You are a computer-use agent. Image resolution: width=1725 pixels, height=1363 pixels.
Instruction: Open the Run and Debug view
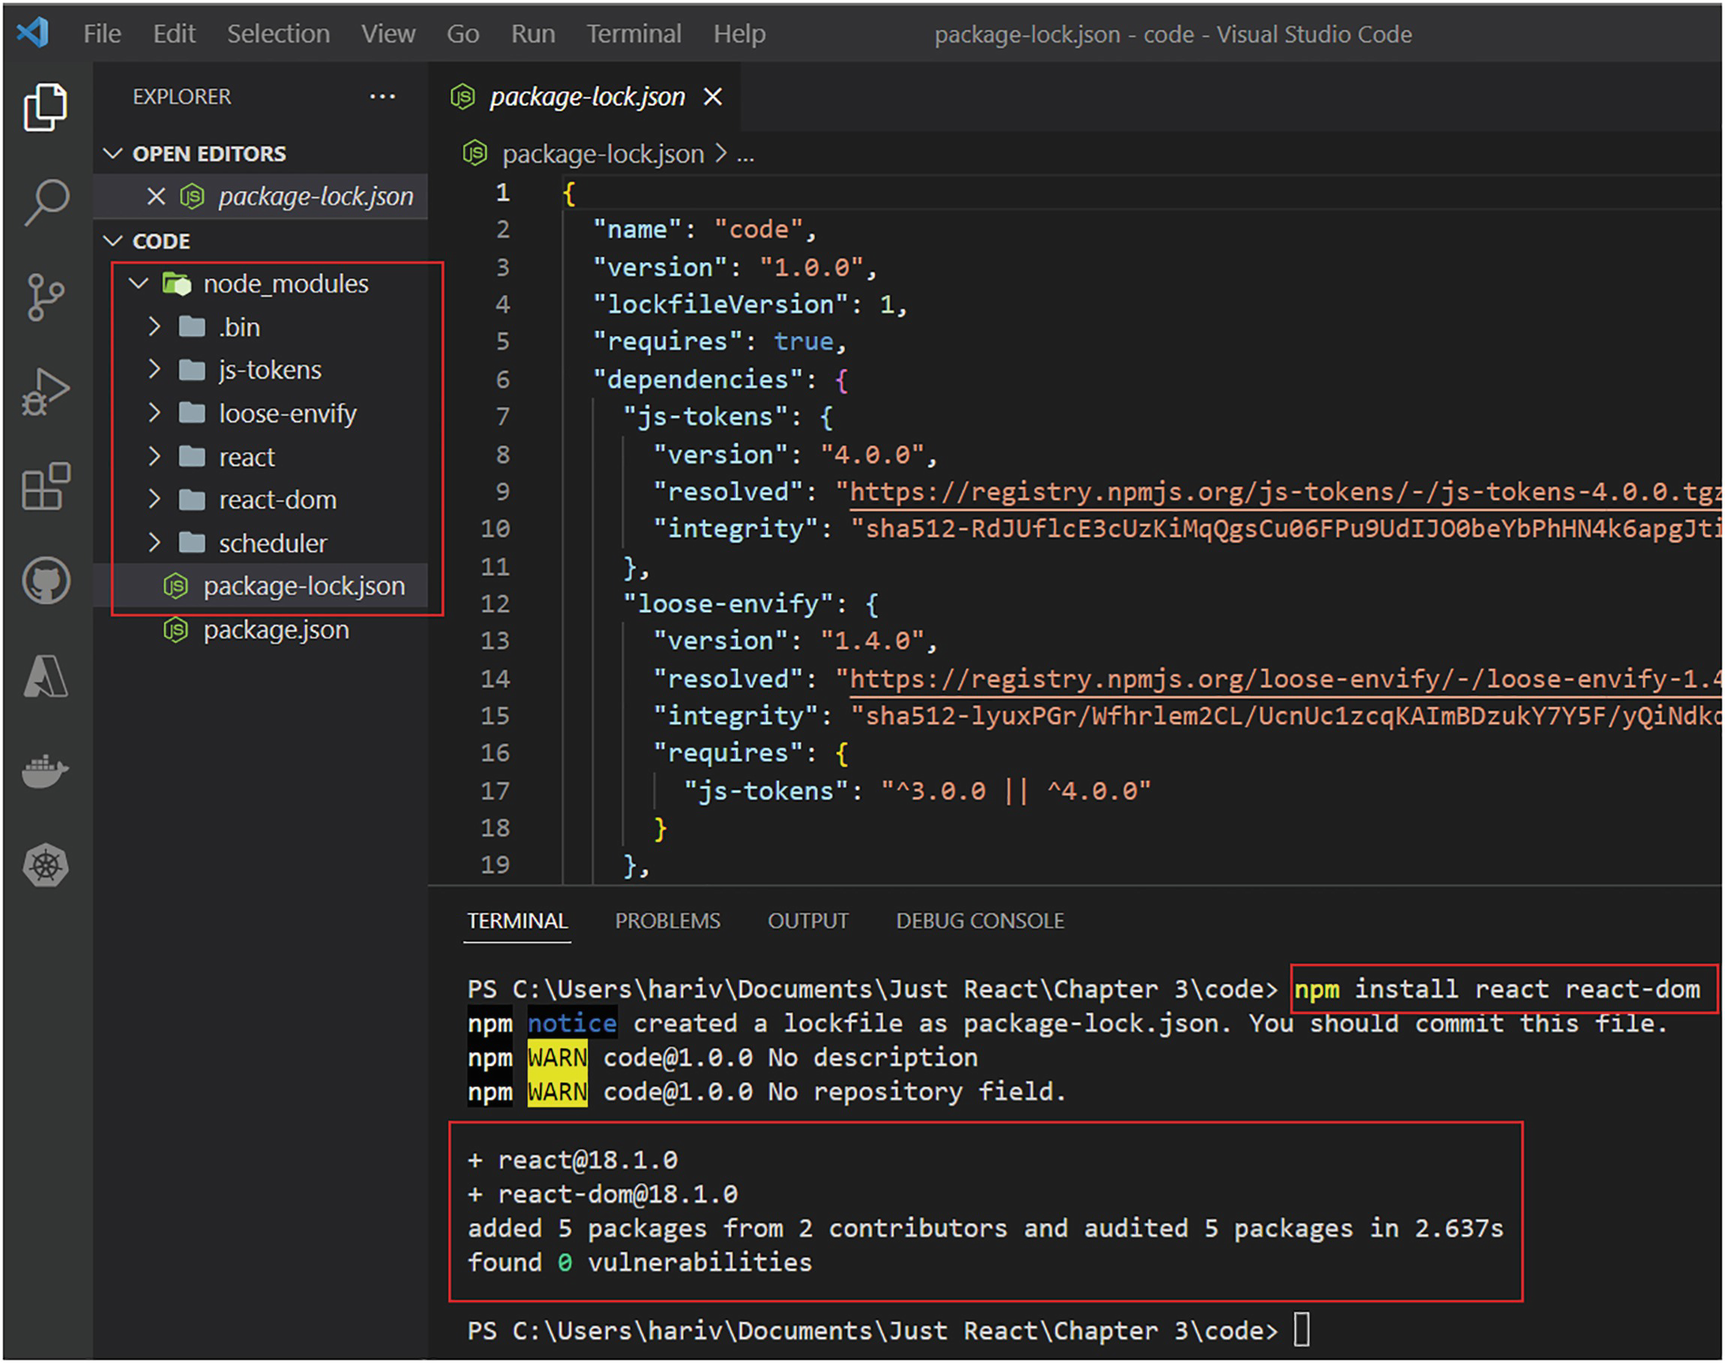45,392
